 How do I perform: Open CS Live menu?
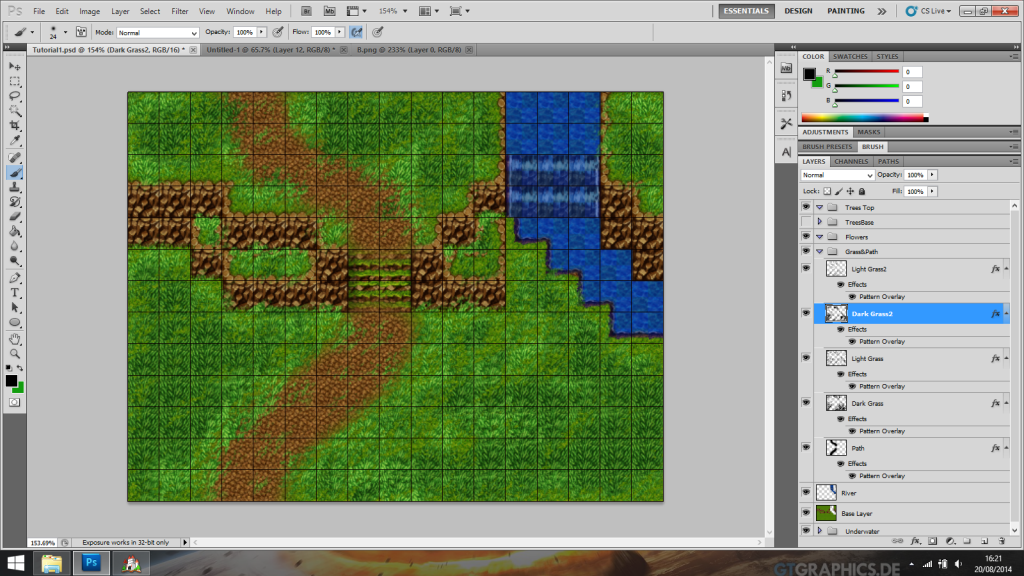[x=929, y=11]
